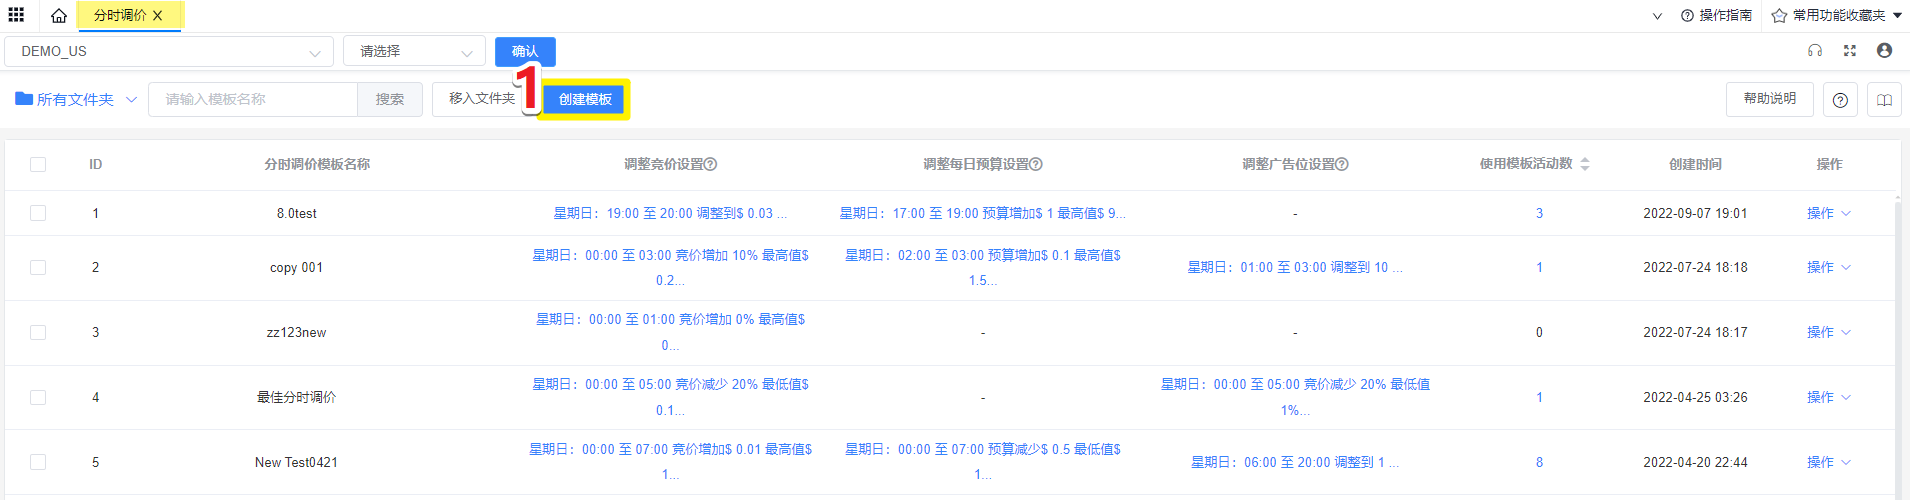The width and height of the screenshot is (1910, 500).
Task: Open the apps grid menu icon
Action: pos(16,15)
